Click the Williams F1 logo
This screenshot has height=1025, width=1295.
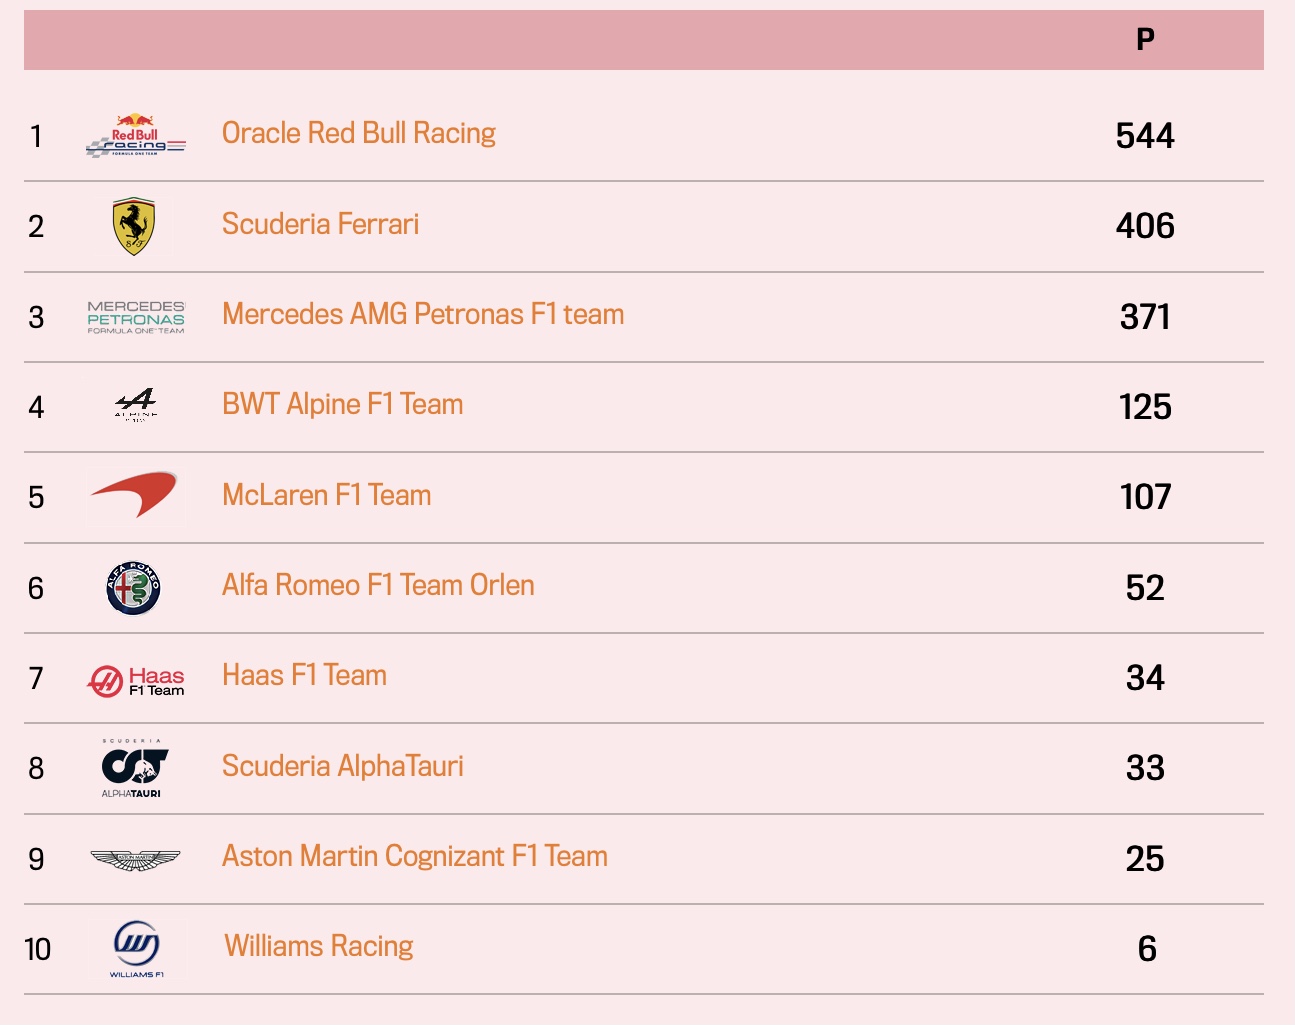pyautogui.click(x=136, y=949)
